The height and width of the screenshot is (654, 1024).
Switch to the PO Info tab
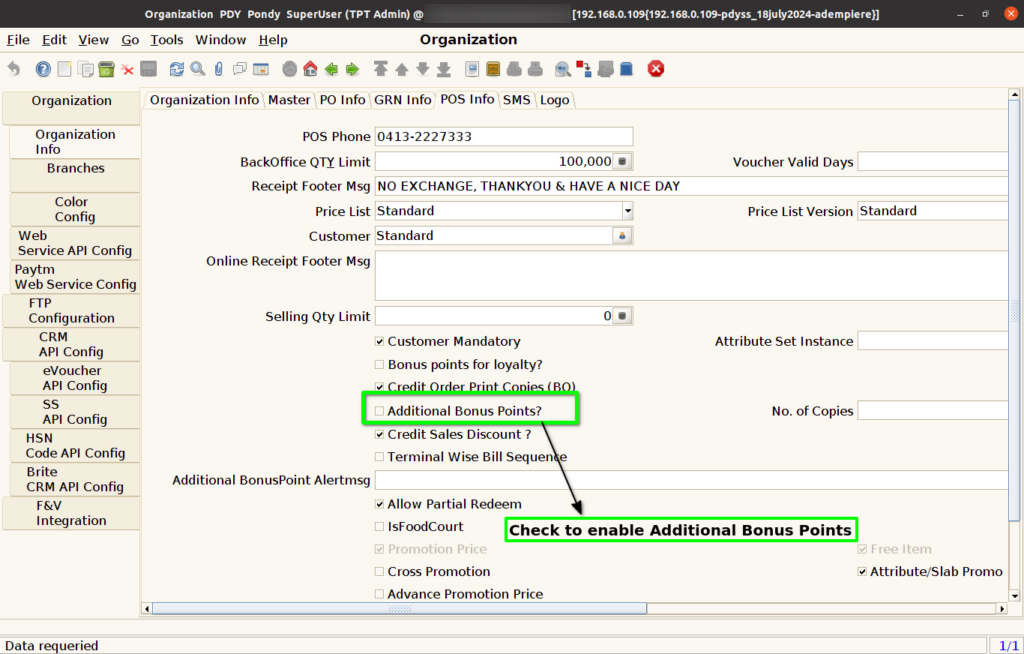tap(342, 100)
